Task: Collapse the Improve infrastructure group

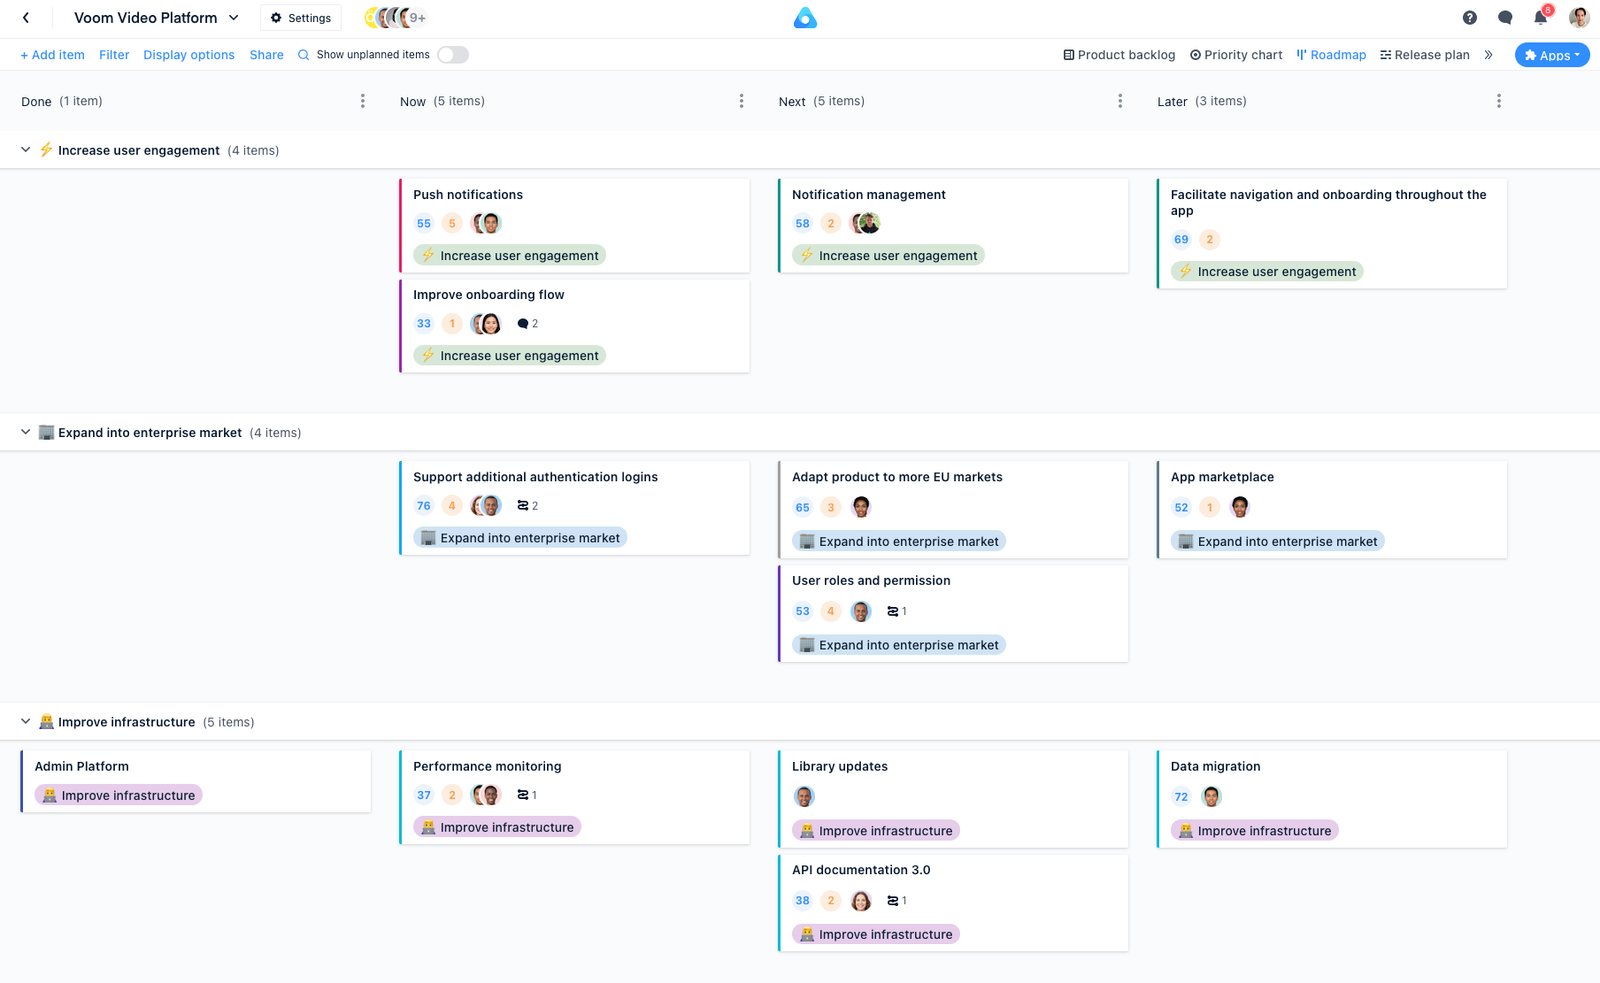Action: 26,721
